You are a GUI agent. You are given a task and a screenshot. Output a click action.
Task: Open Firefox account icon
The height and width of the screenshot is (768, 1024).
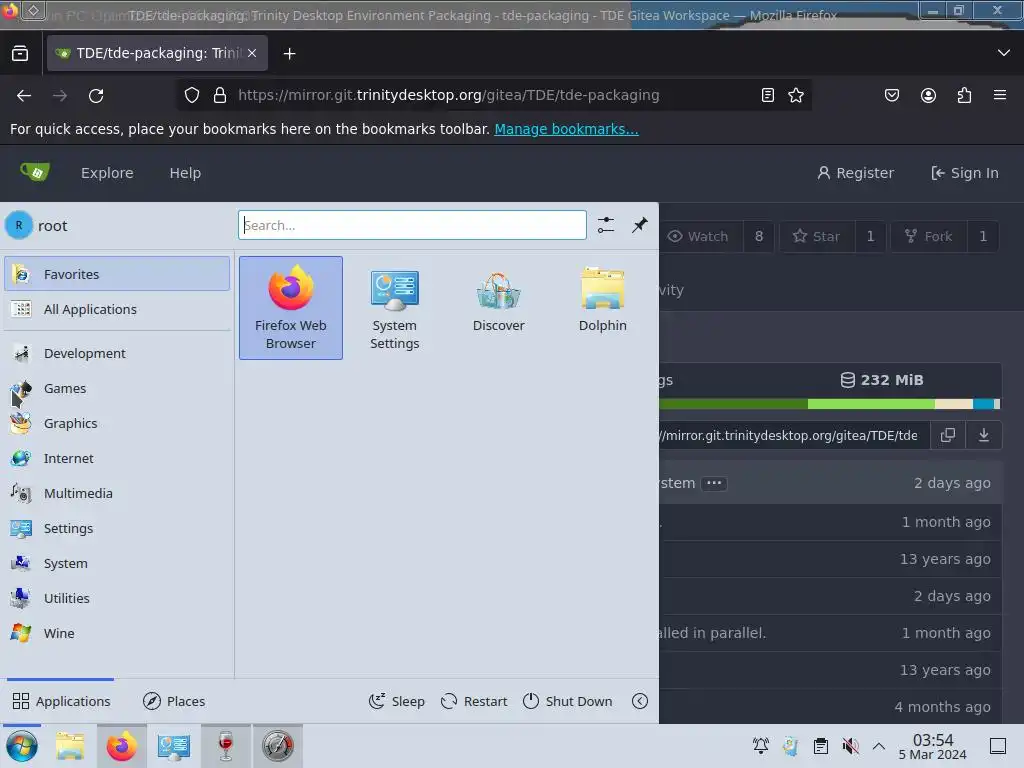(928, 95)
